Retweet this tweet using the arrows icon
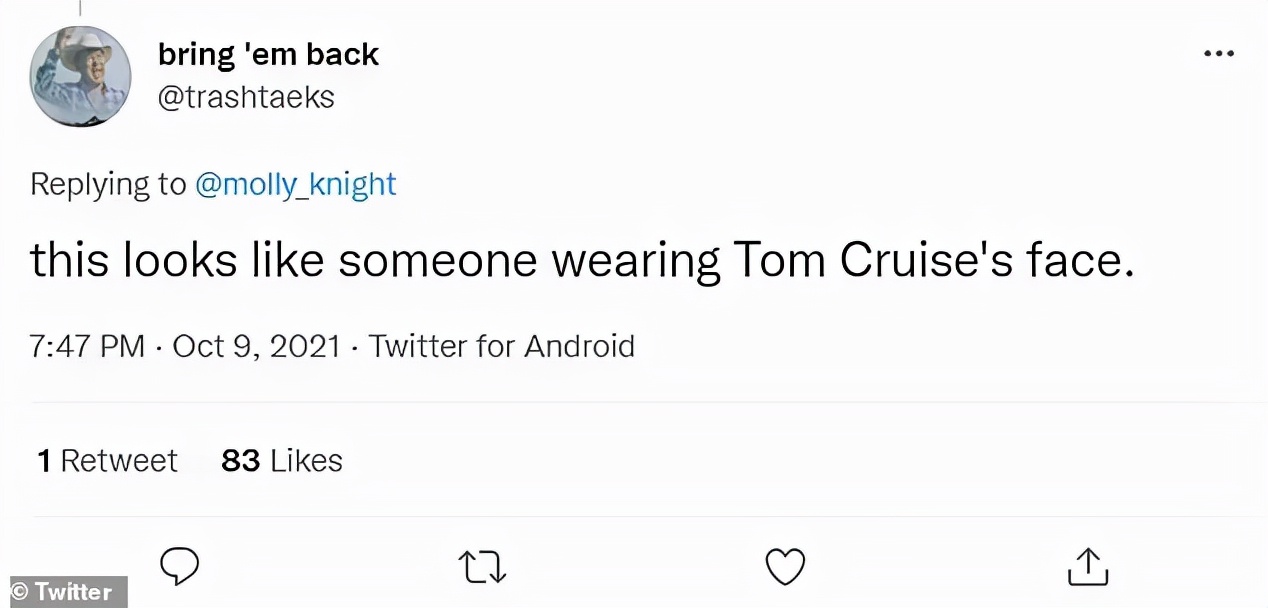 click(x=482, y=567)
